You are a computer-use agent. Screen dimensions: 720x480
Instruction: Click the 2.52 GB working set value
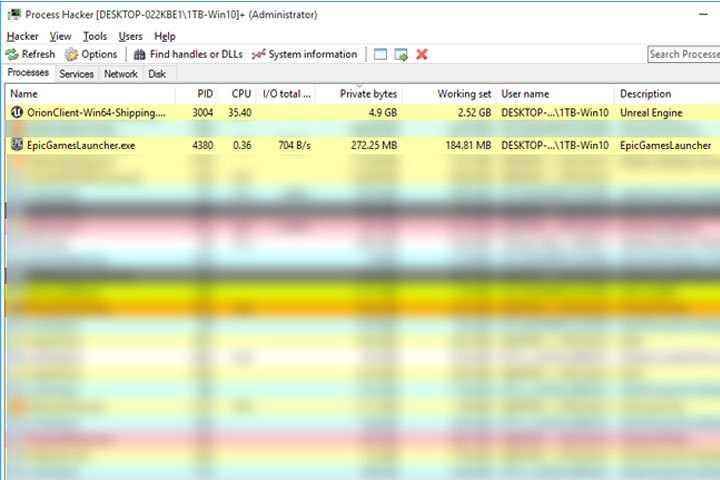point(474,113)
